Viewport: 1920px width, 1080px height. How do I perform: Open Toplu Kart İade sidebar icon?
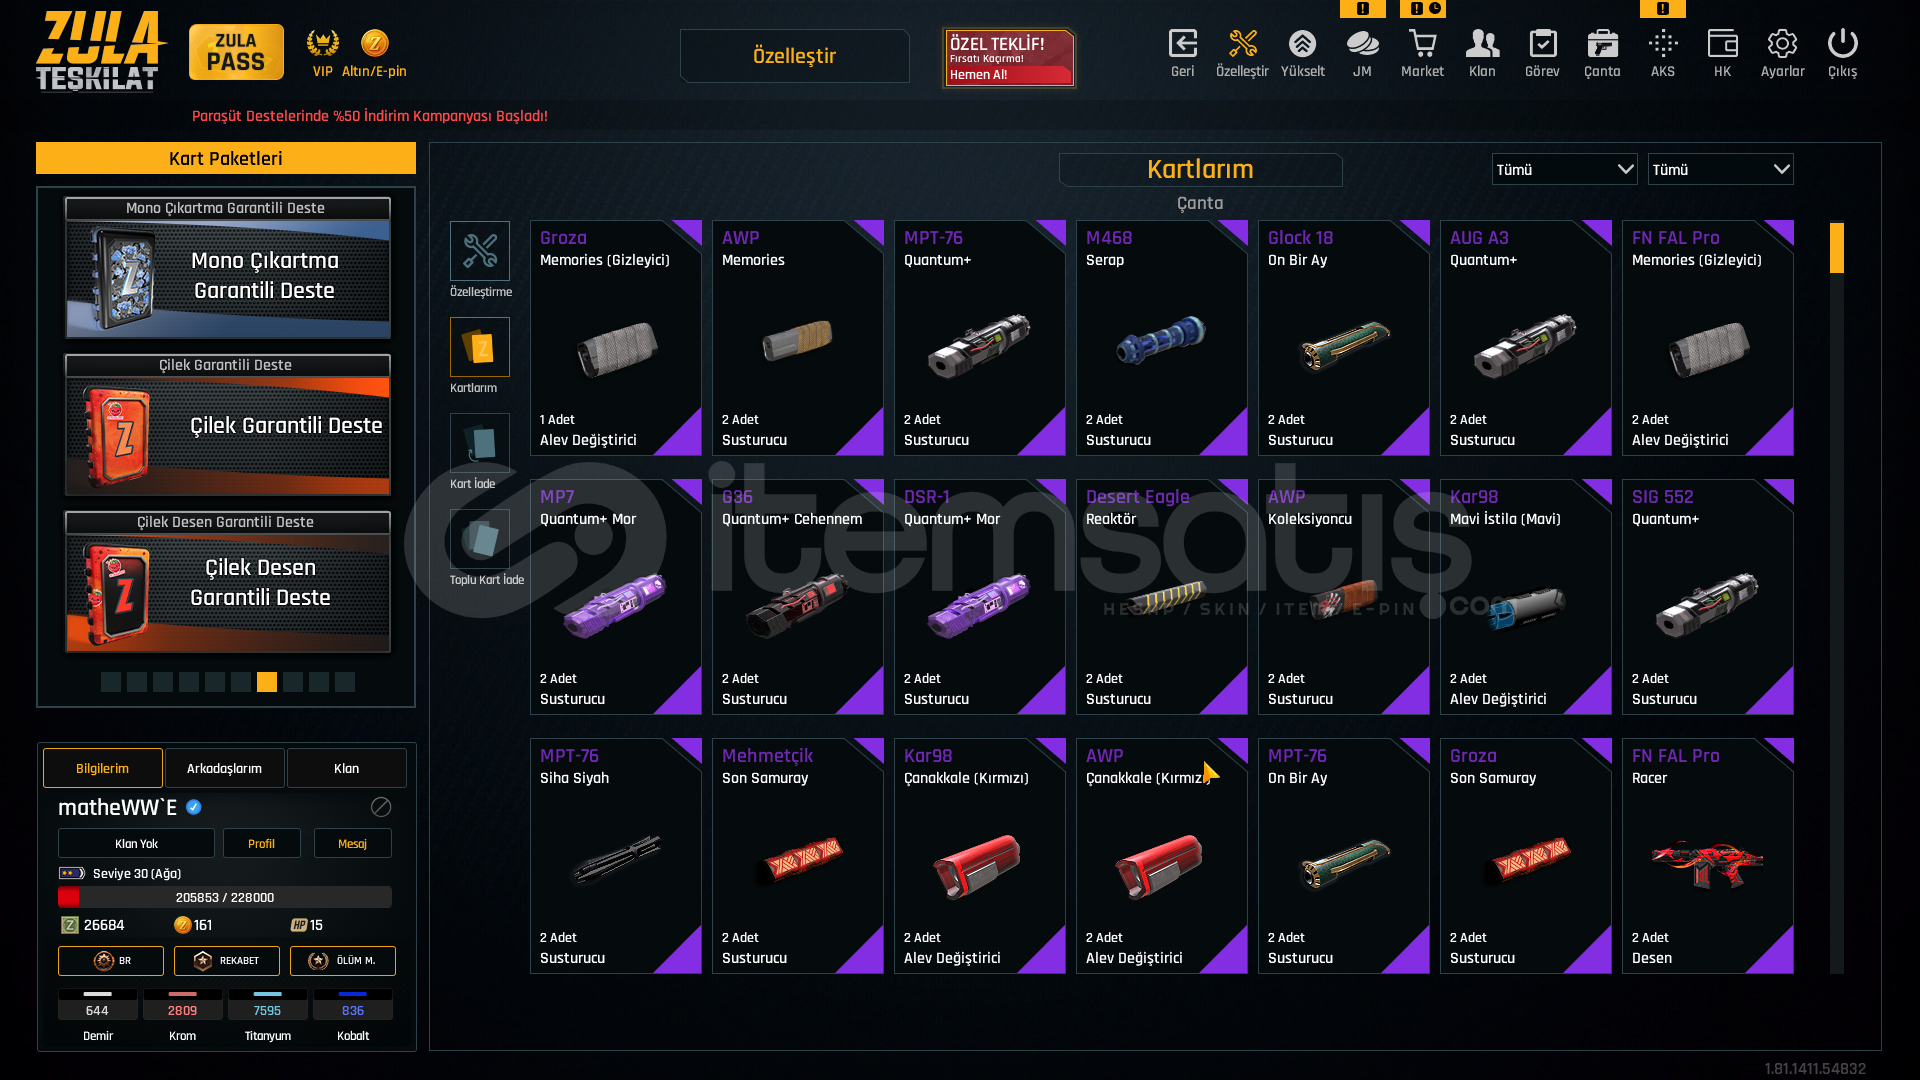[x=480, y=538]
